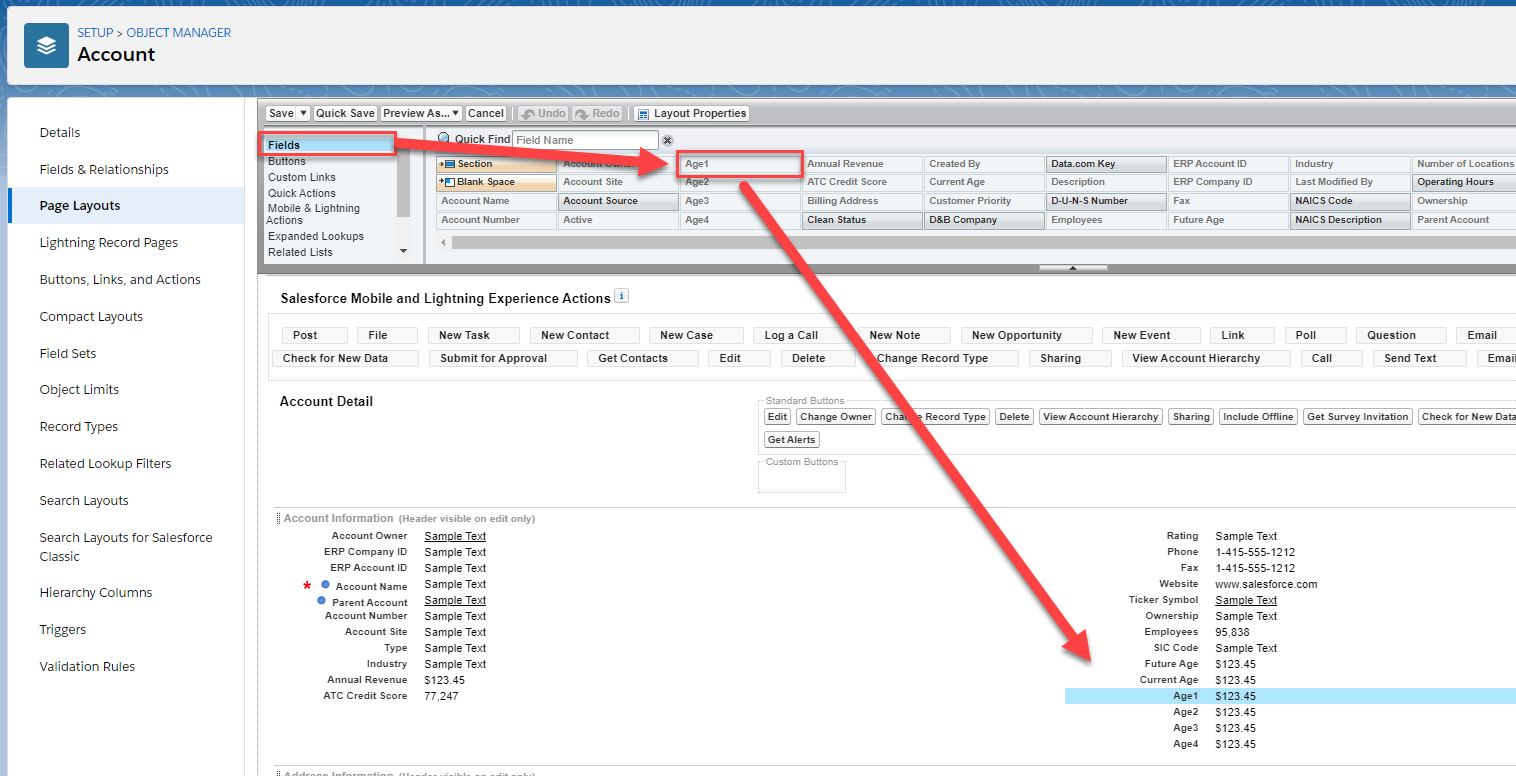Click the Quick Find Field Name input
This screenshot has width=1516, height=776.
click(x=585, y=140)
